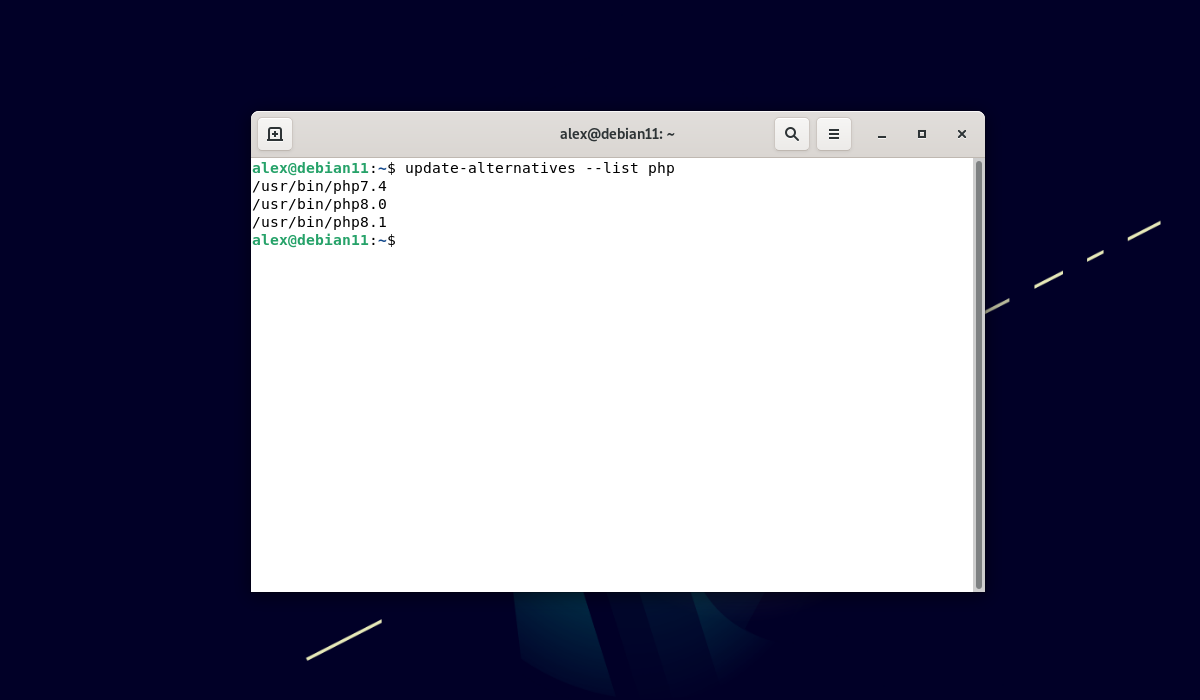1200x700 pixels.
Task: Minimize the terminal window
Action: pyautogui.click(x=882, y=134)
